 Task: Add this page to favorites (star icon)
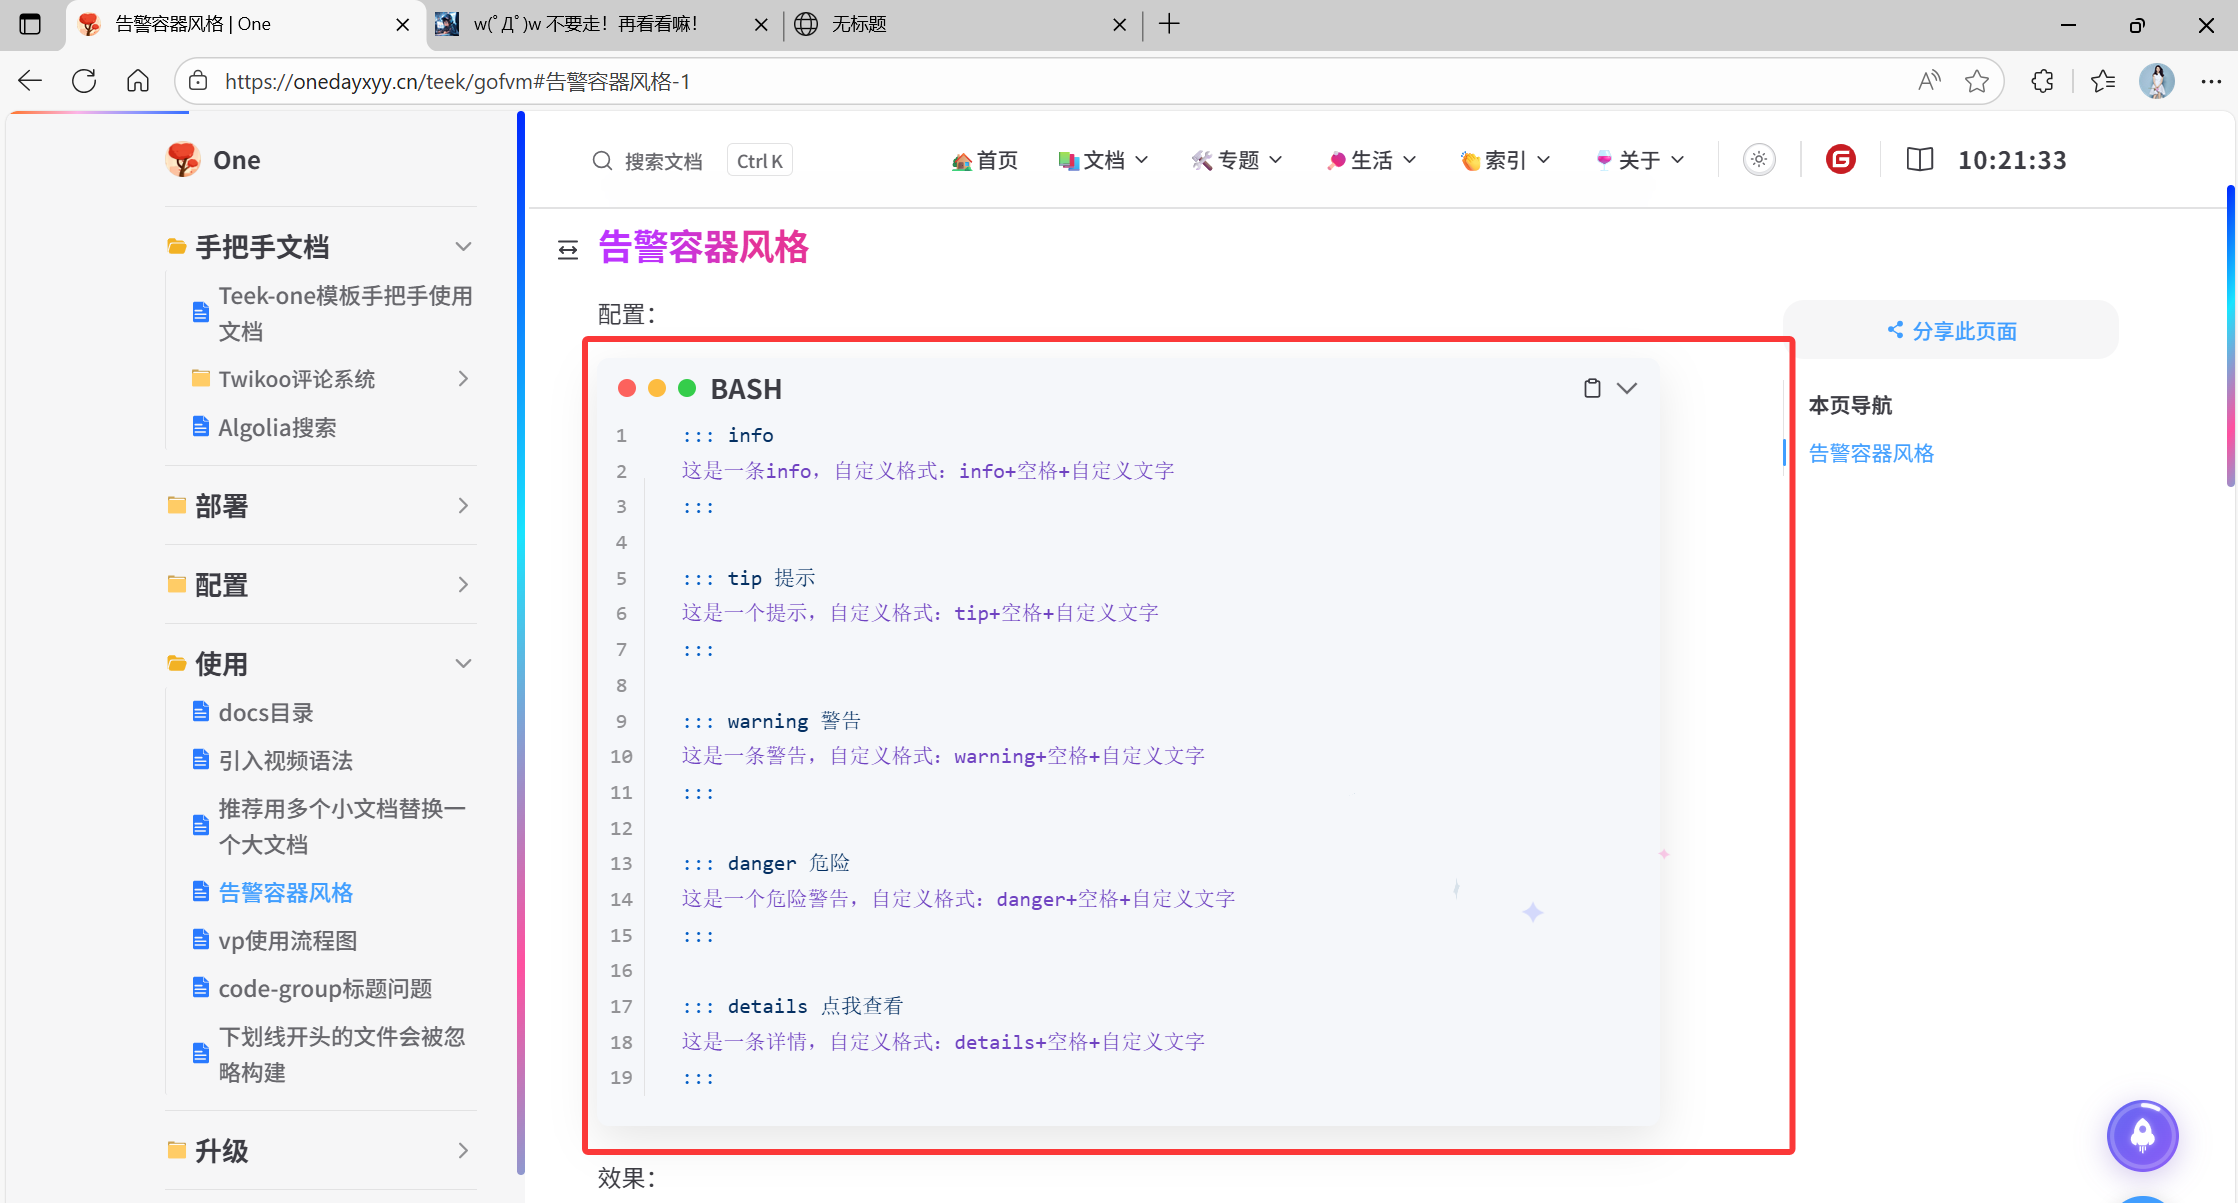pyautogui.click(x=1976, y=81)
